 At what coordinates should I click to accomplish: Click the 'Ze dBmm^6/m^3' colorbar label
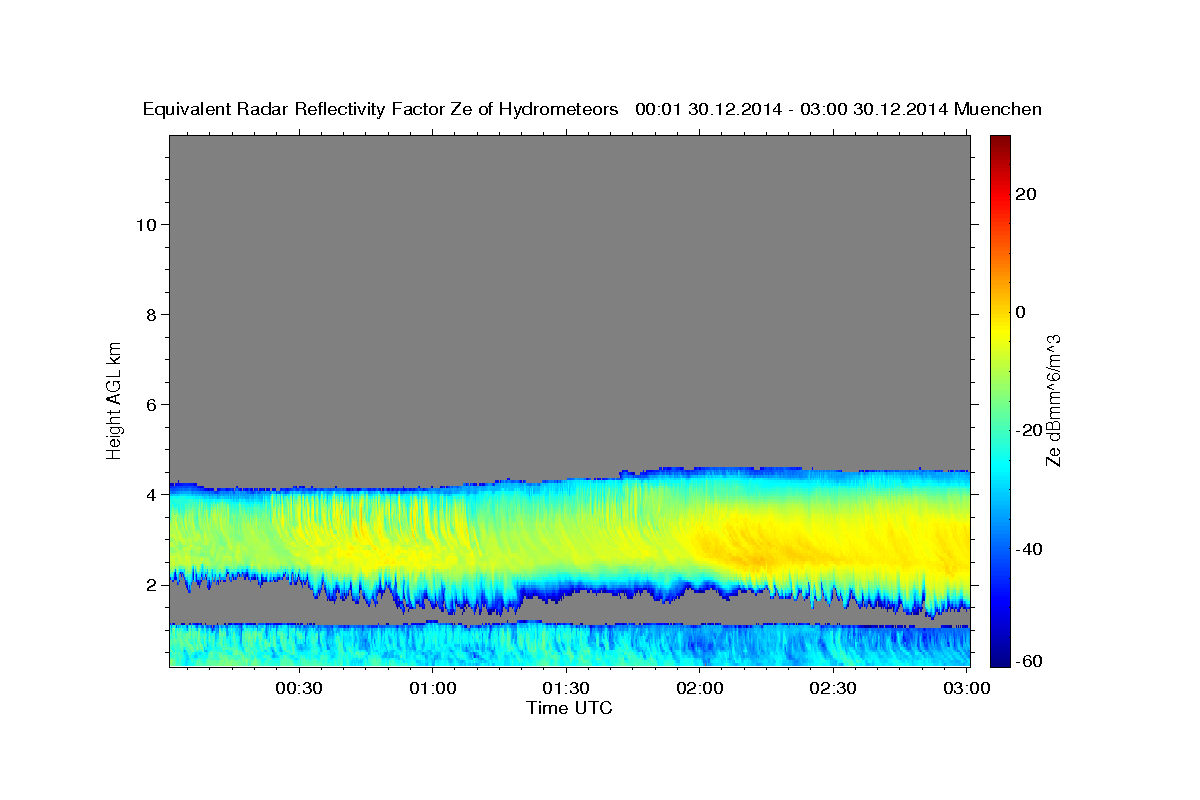tap(1053, 400)
